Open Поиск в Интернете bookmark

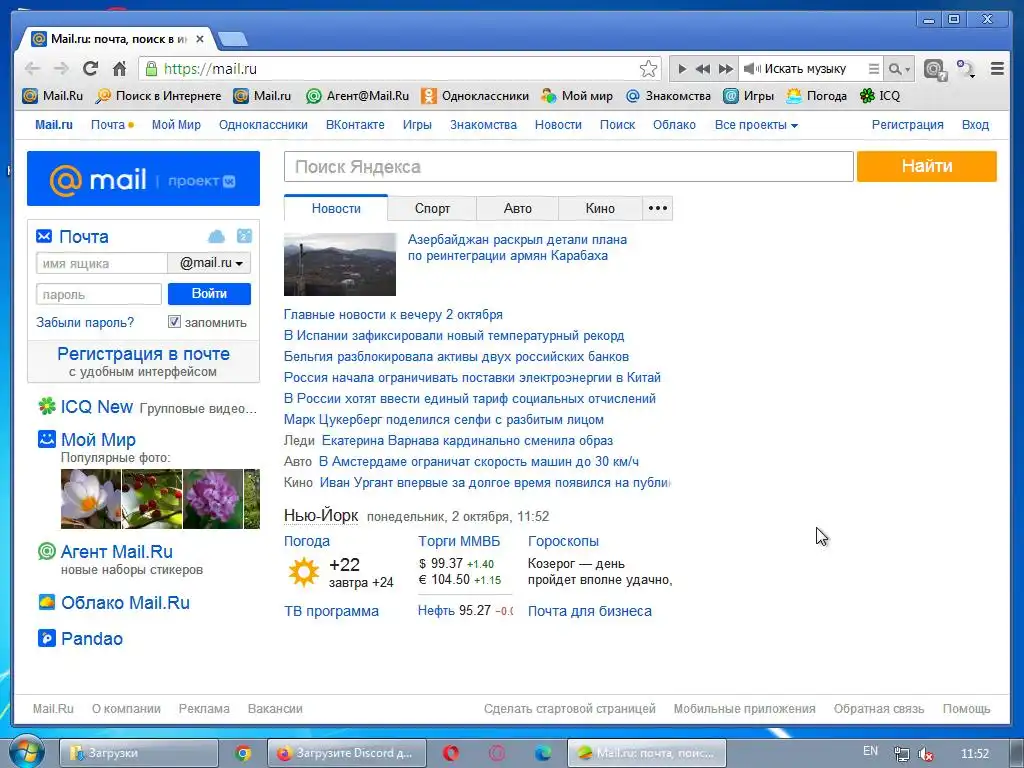(158, 96)
